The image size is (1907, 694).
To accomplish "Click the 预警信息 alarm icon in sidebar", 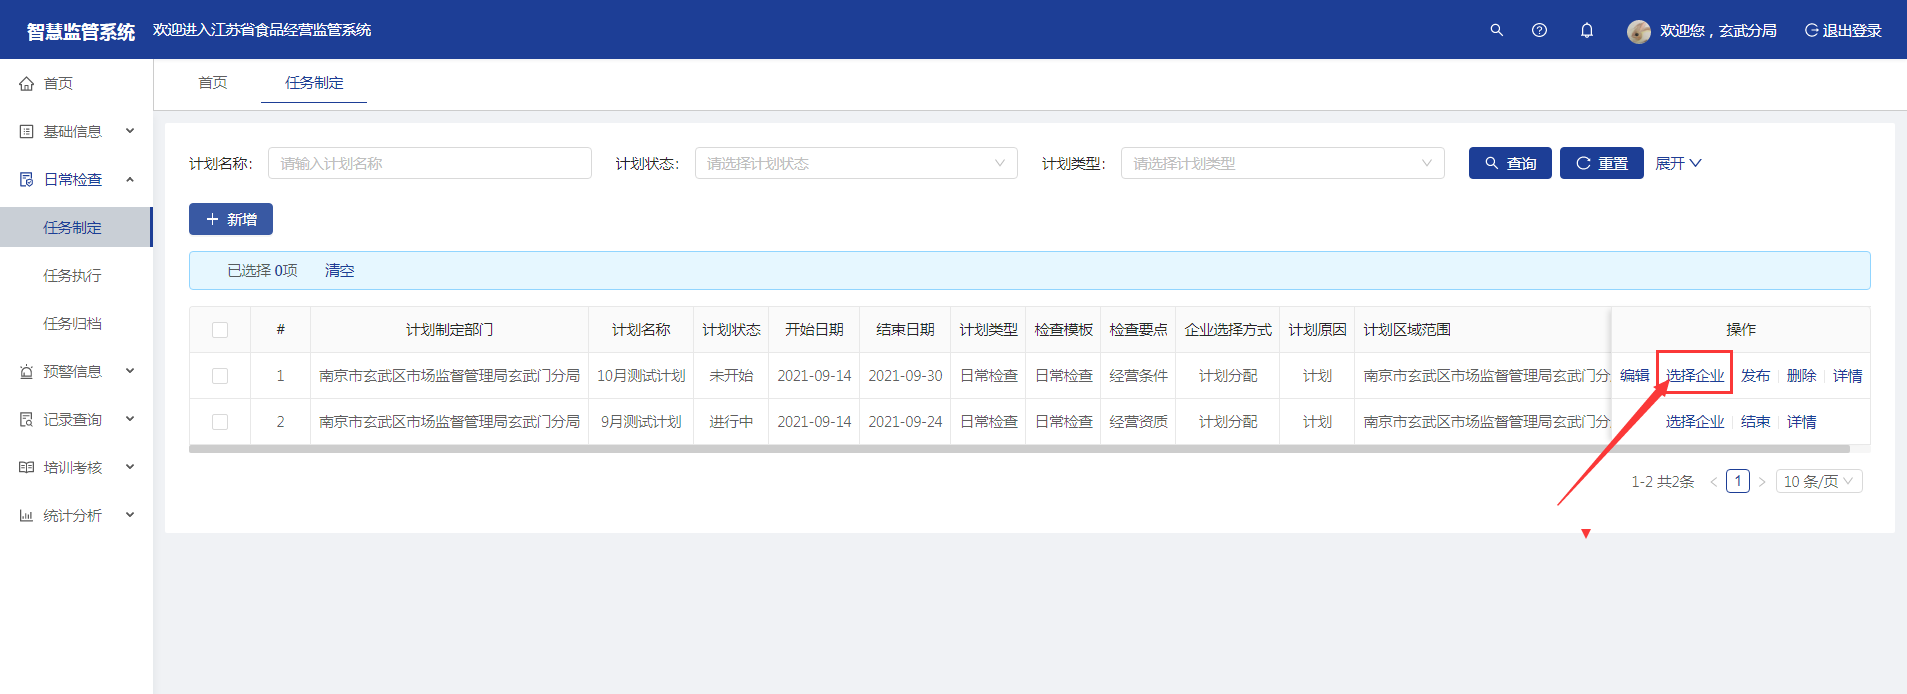I will (x=27, y=372).
